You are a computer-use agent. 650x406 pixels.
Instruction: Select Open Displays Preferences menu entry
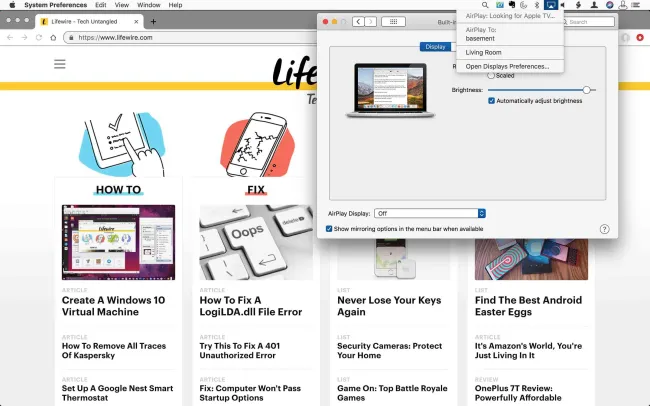click(x=507, y=66)
